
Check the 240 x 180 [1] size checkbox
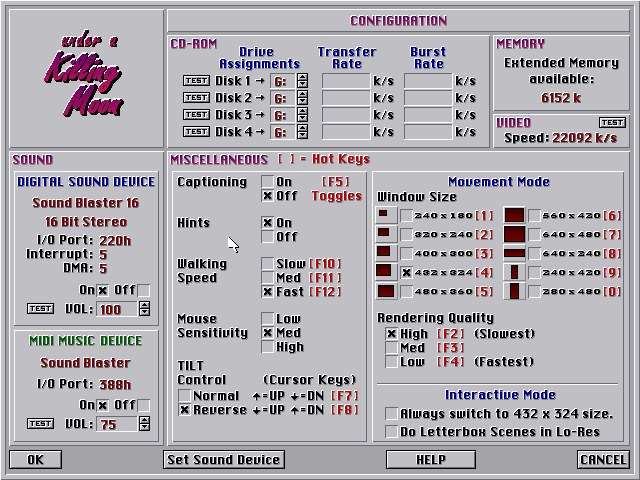point(406,216)
